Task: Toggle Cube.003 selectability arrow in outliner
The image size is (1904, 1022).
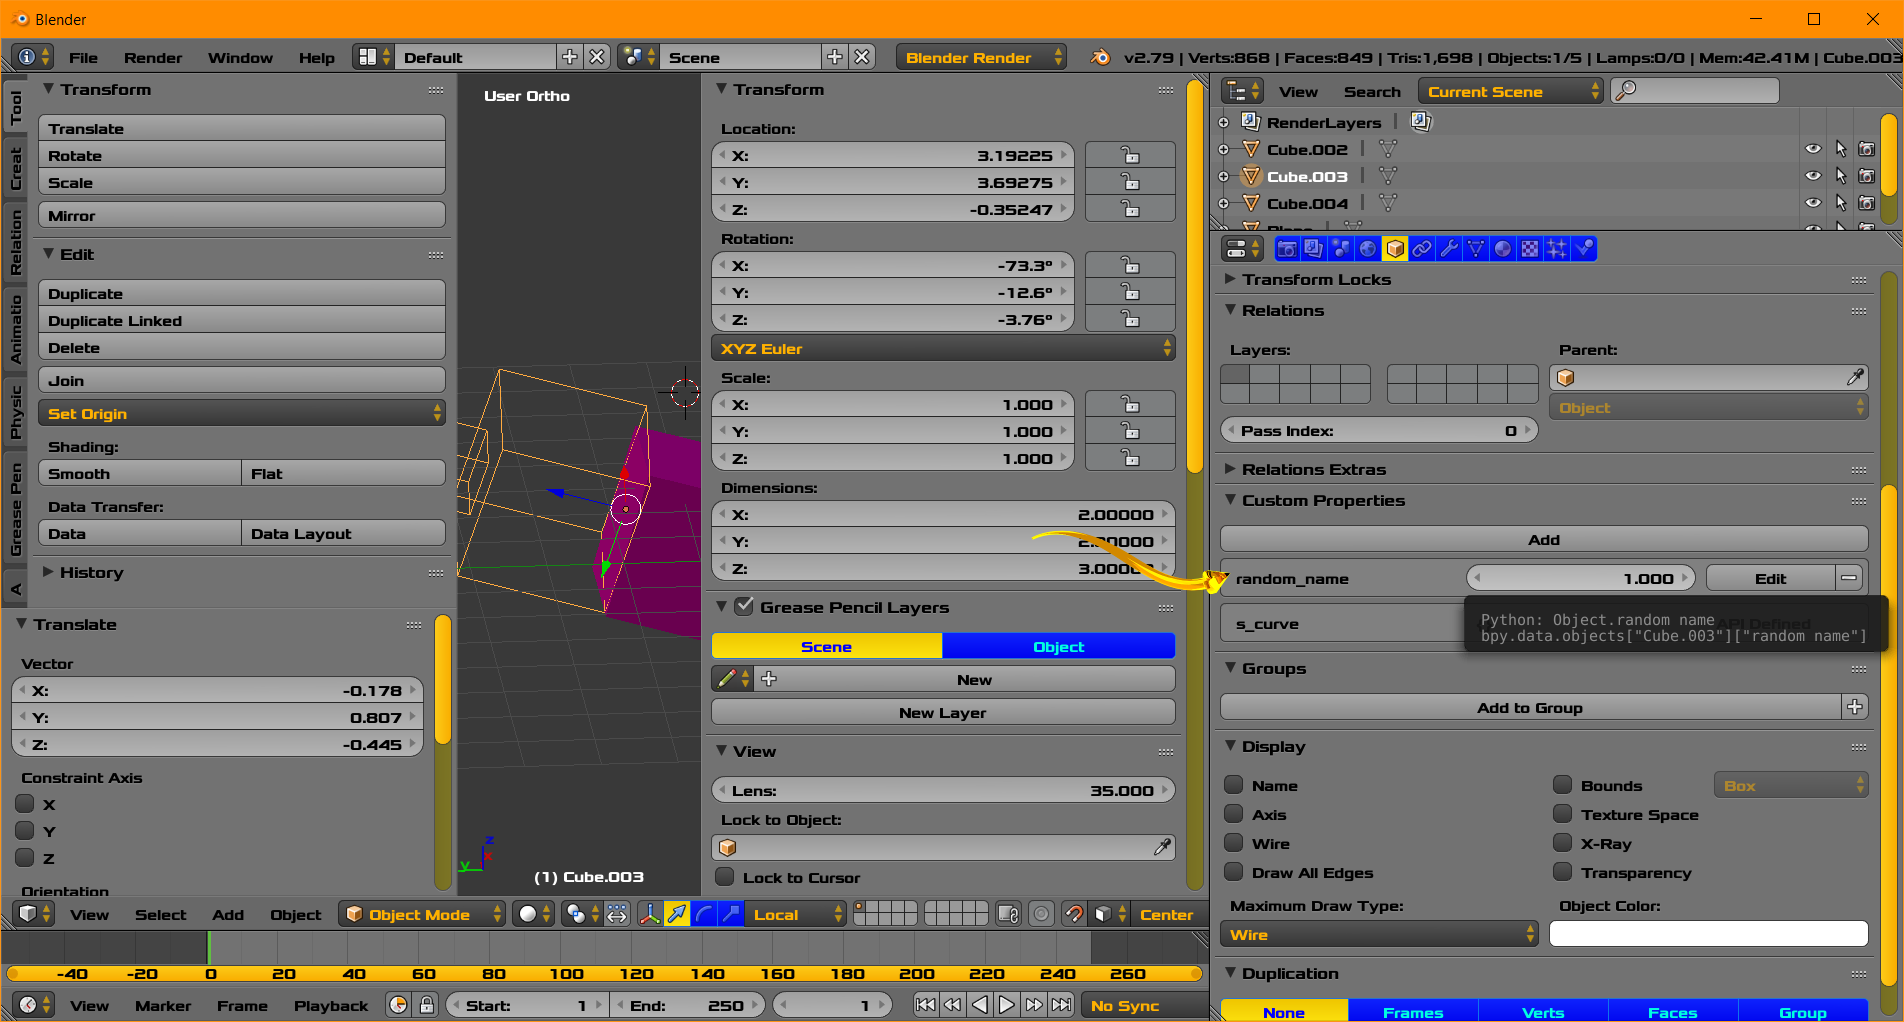Action: (x=1840, y=176)
